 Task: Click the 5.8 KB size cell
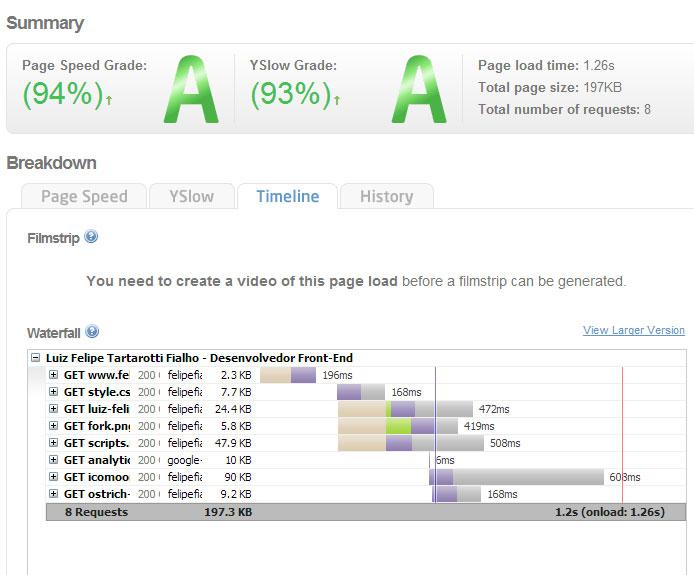click(236, 426)
